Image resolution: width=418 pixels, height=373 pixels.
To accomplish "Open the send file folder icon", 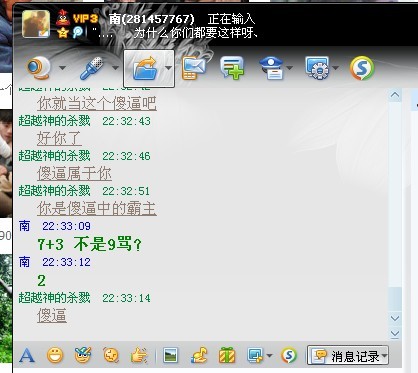I will [145, 68].
